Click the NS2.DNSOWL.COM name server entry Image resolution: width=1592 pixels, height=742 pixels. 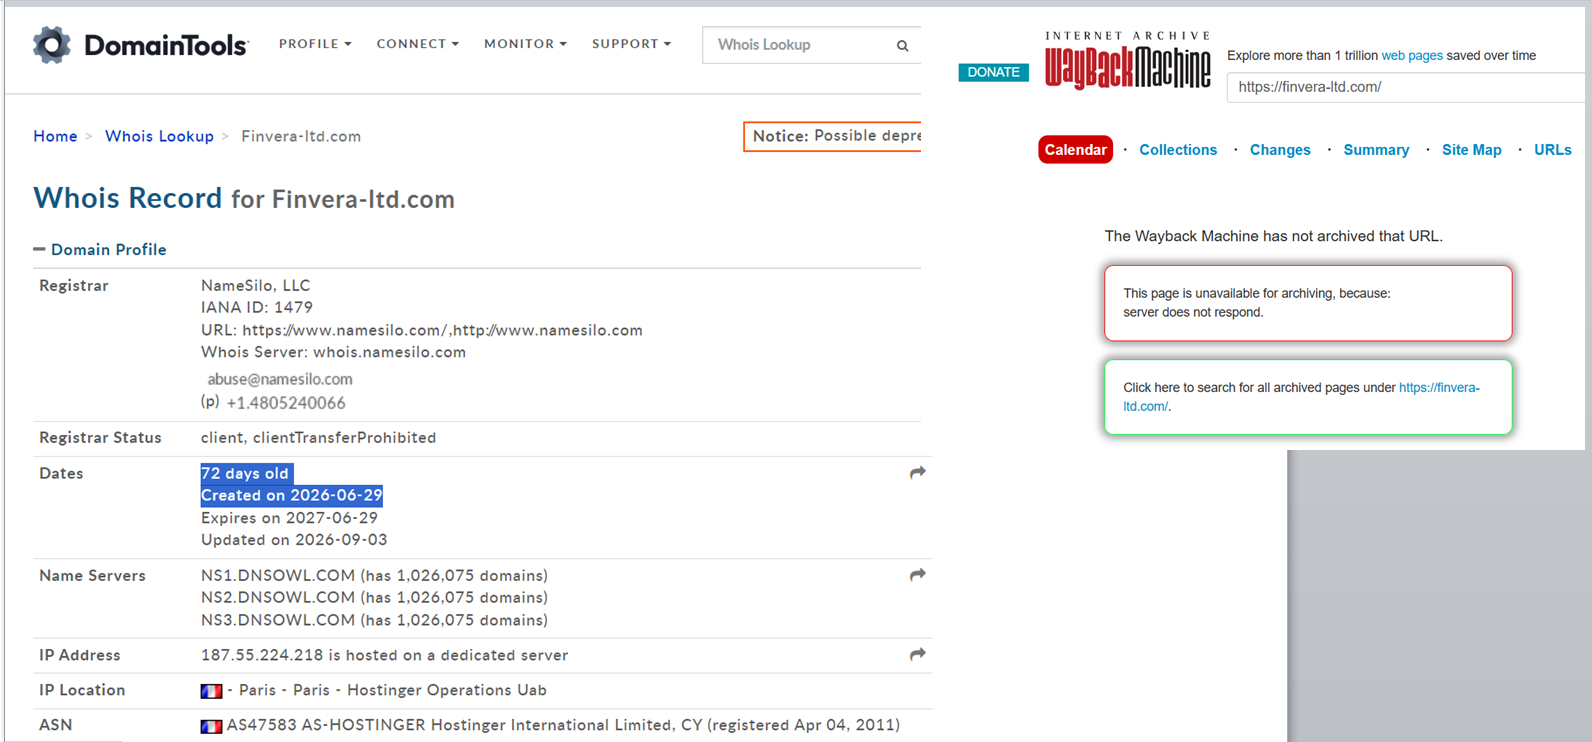click(x=374, y=598)
